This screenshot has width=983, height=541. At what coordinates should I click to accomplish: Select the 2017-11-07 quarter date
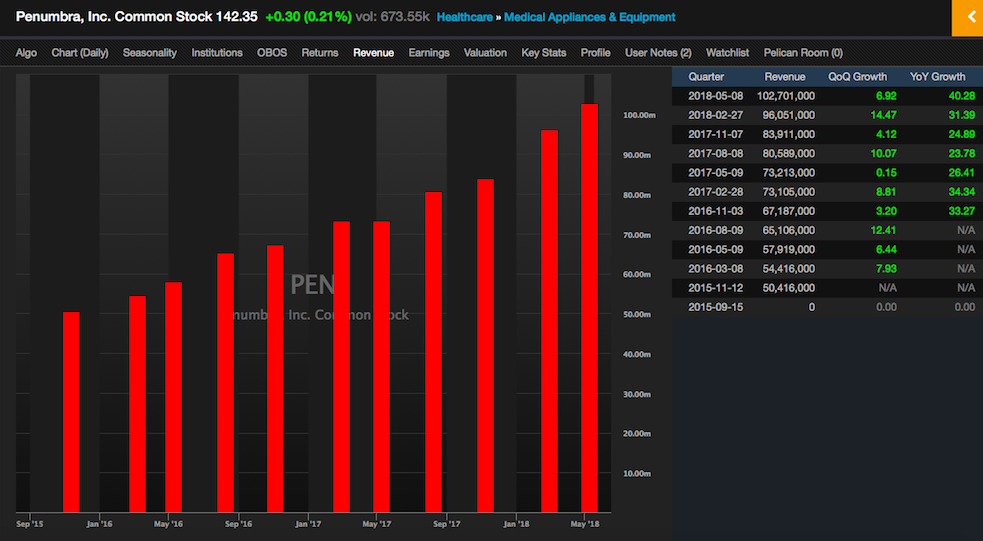(715, 134)
